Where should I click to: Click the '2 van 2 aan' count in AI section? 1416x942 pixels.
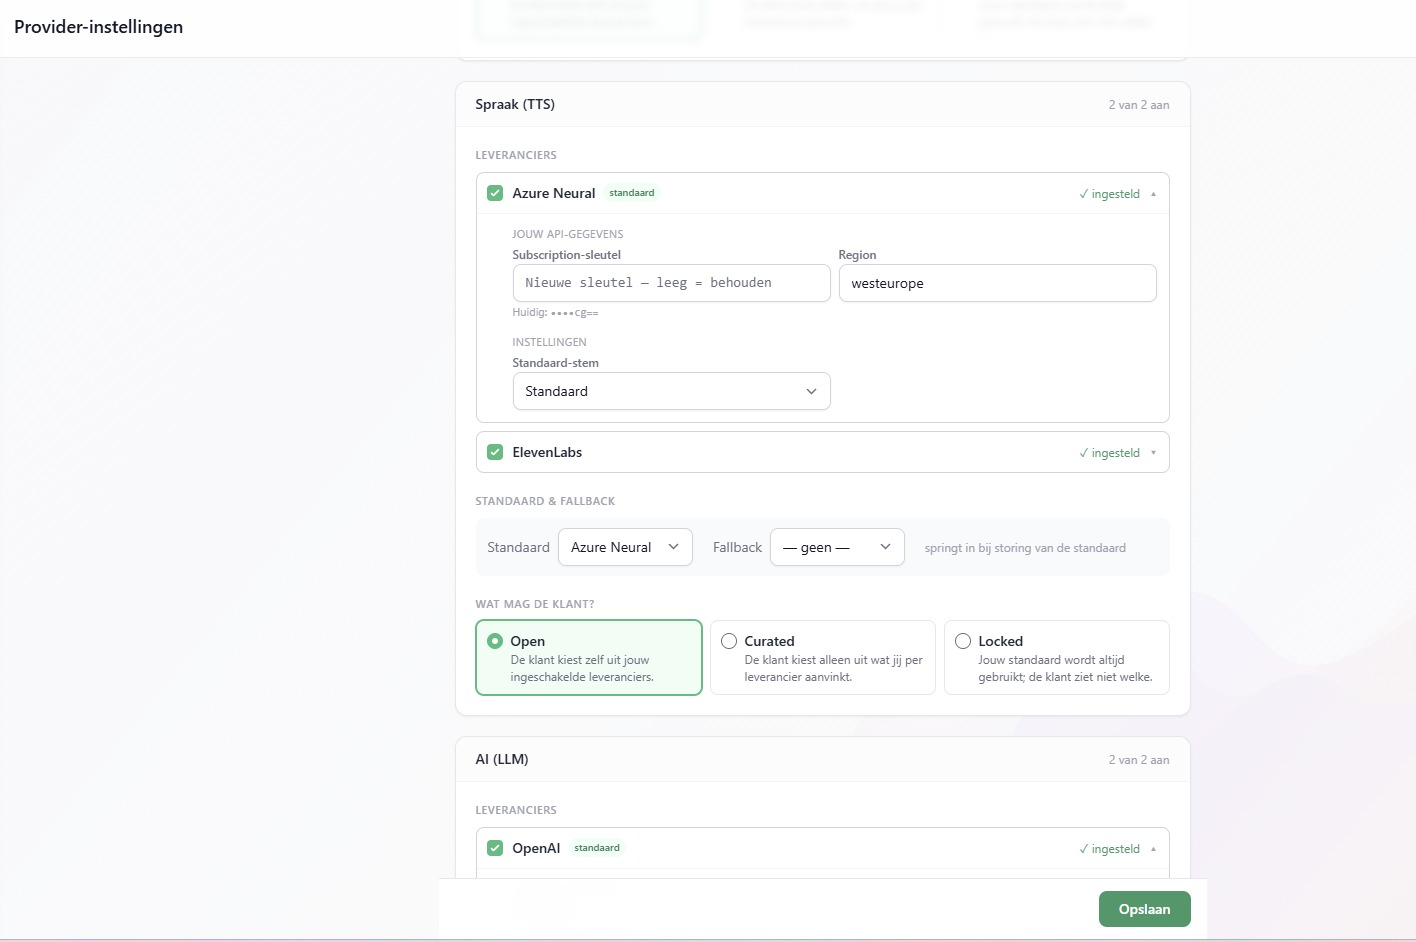pos(1139,760)
